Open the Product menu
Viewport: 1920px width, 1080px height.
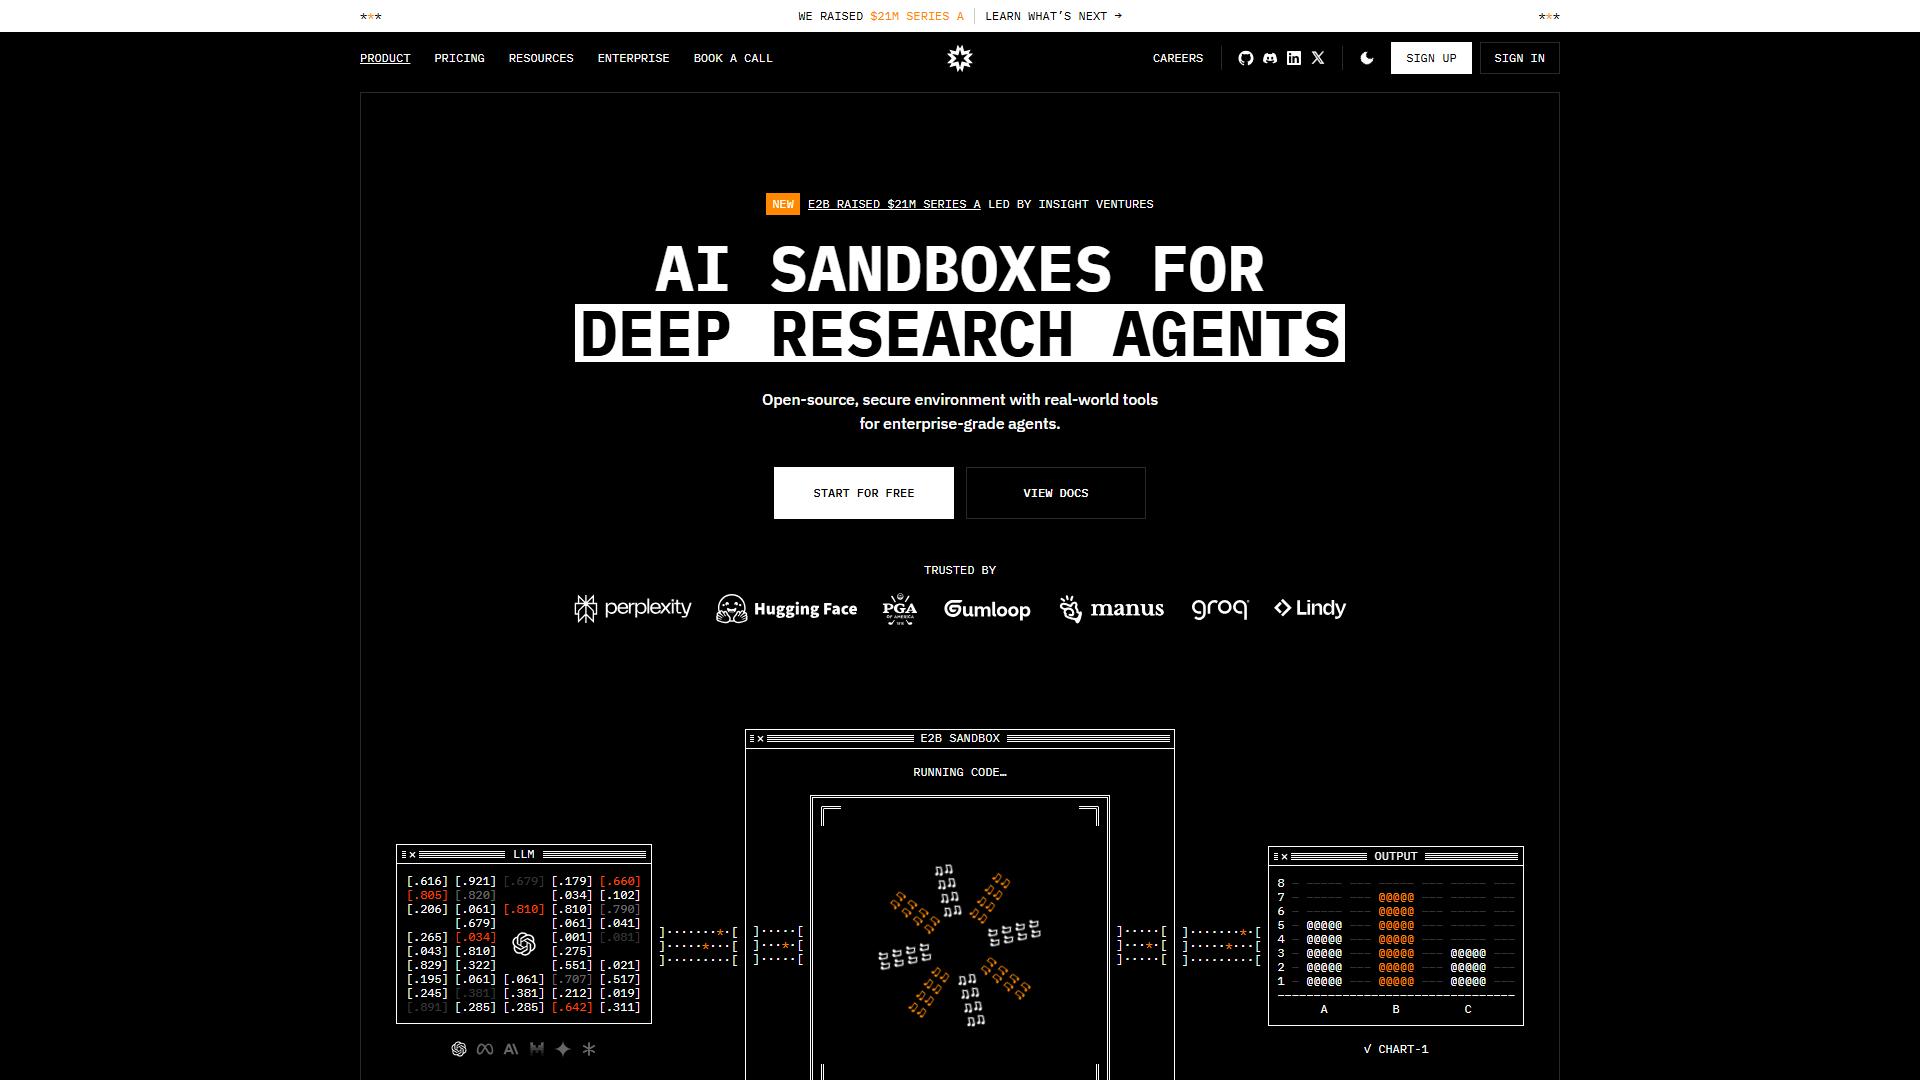pyautogui.click(x=385, y=58)
